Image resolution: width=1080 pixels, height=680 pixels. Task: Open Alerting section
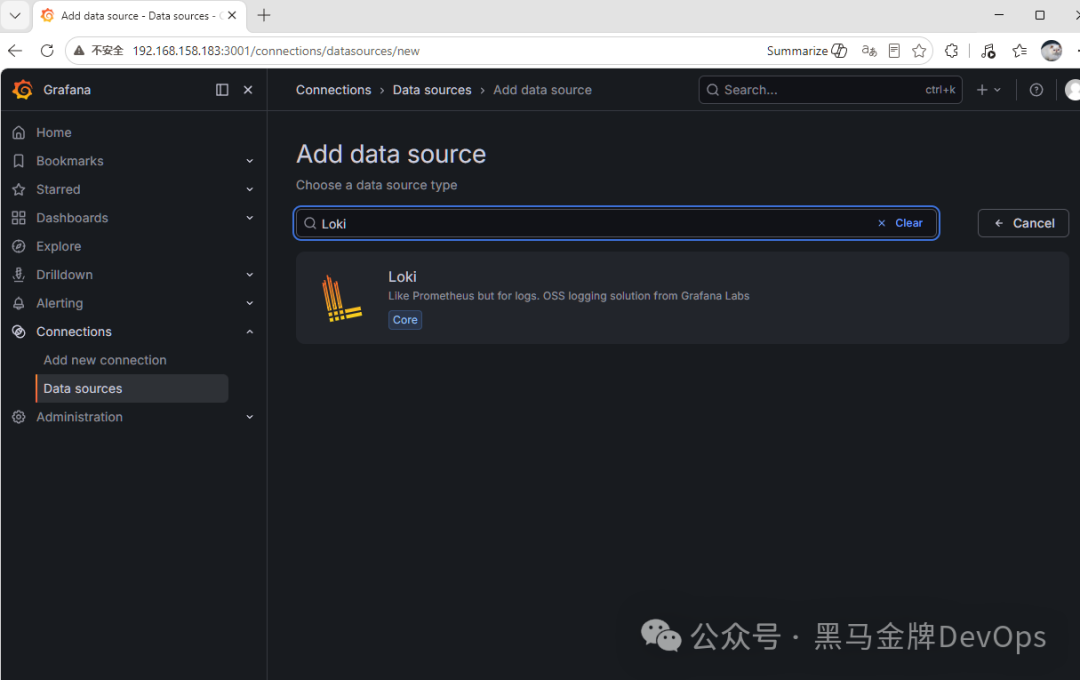(x=59, y=303)
